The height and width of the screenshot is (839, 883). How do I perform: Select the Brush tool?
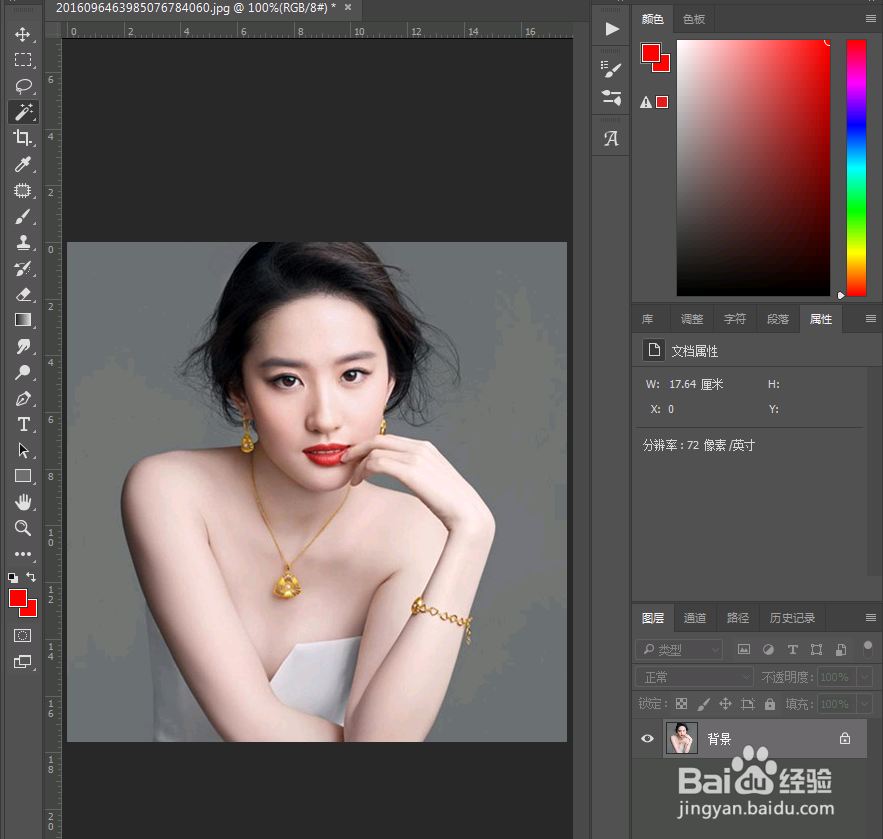tap(23, 216)
